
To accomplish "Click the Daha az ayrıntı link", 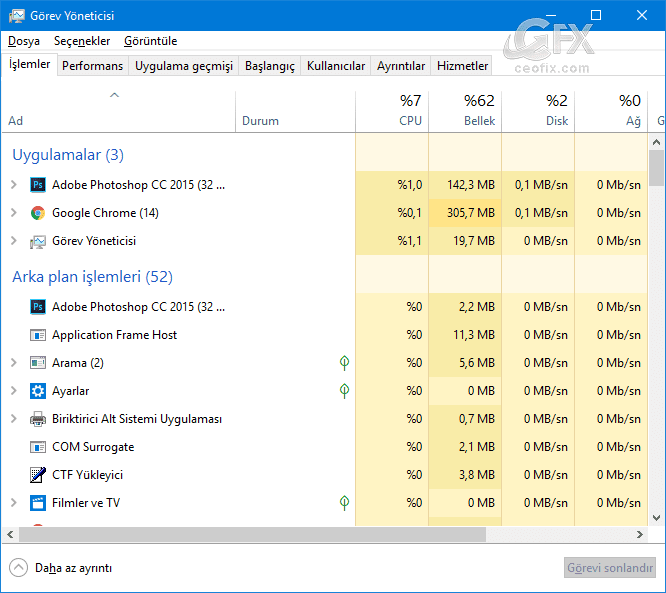I will click(73, 568).
